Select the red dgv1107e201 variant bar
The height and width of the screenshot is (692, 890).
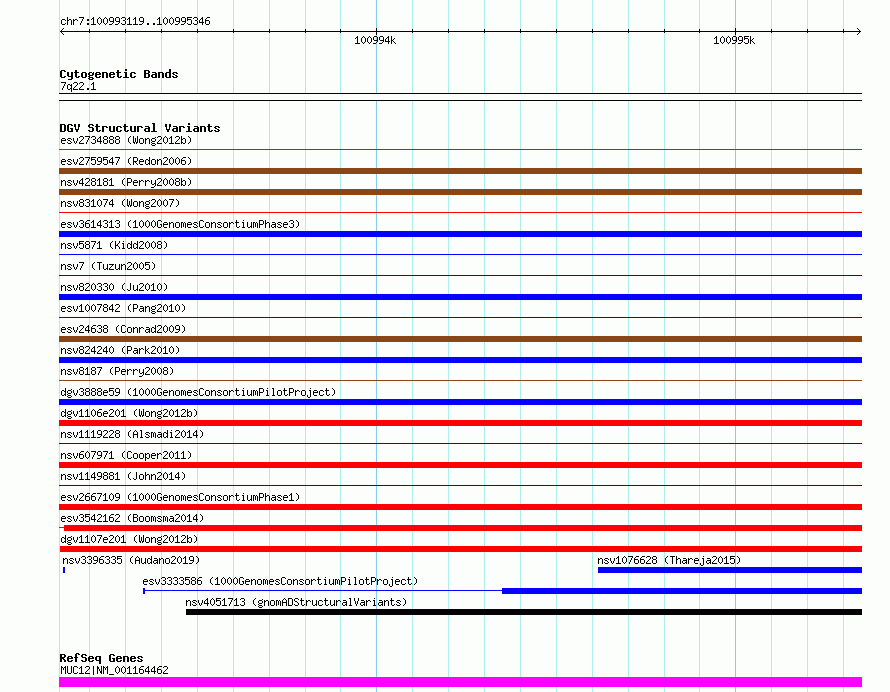pyautogui.click(x=460, y=549)
